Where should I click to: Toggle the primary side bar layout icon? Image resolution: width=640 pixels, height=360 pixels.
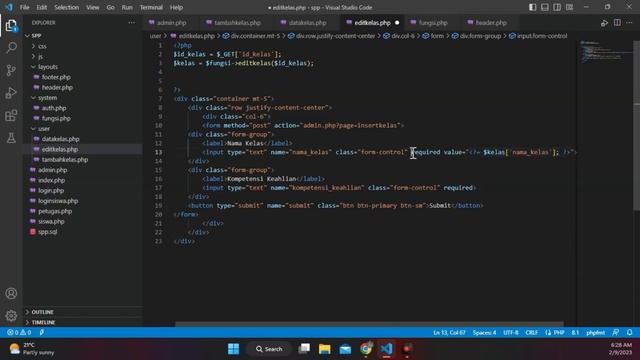(532, 7)
